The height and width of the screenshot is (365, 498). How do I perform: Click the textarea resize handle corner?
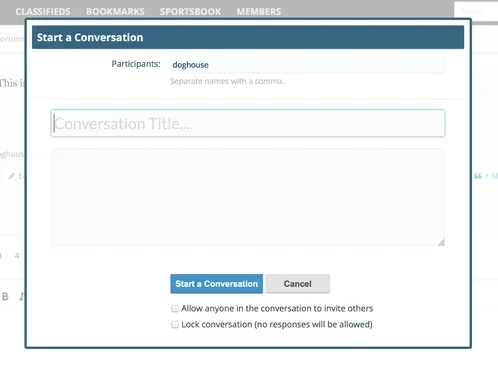(441, 242)
